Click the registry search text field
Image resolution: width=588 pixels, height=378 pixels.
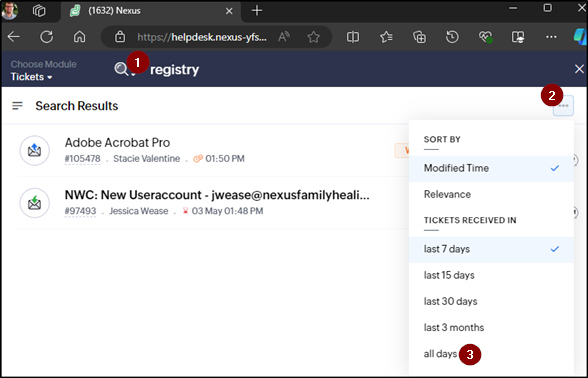tap(174, 69)
